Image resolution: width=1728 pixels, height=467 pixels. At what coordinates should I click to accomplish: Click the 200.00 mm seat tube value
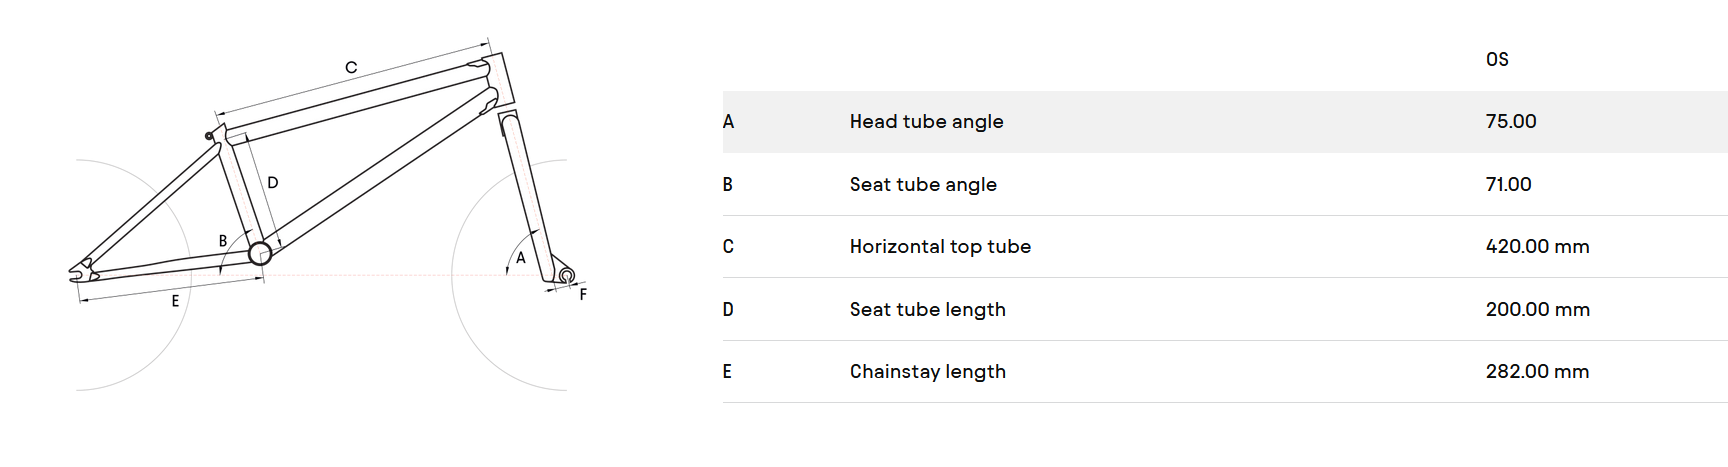pyautogui.click(x=1537, y=310)
